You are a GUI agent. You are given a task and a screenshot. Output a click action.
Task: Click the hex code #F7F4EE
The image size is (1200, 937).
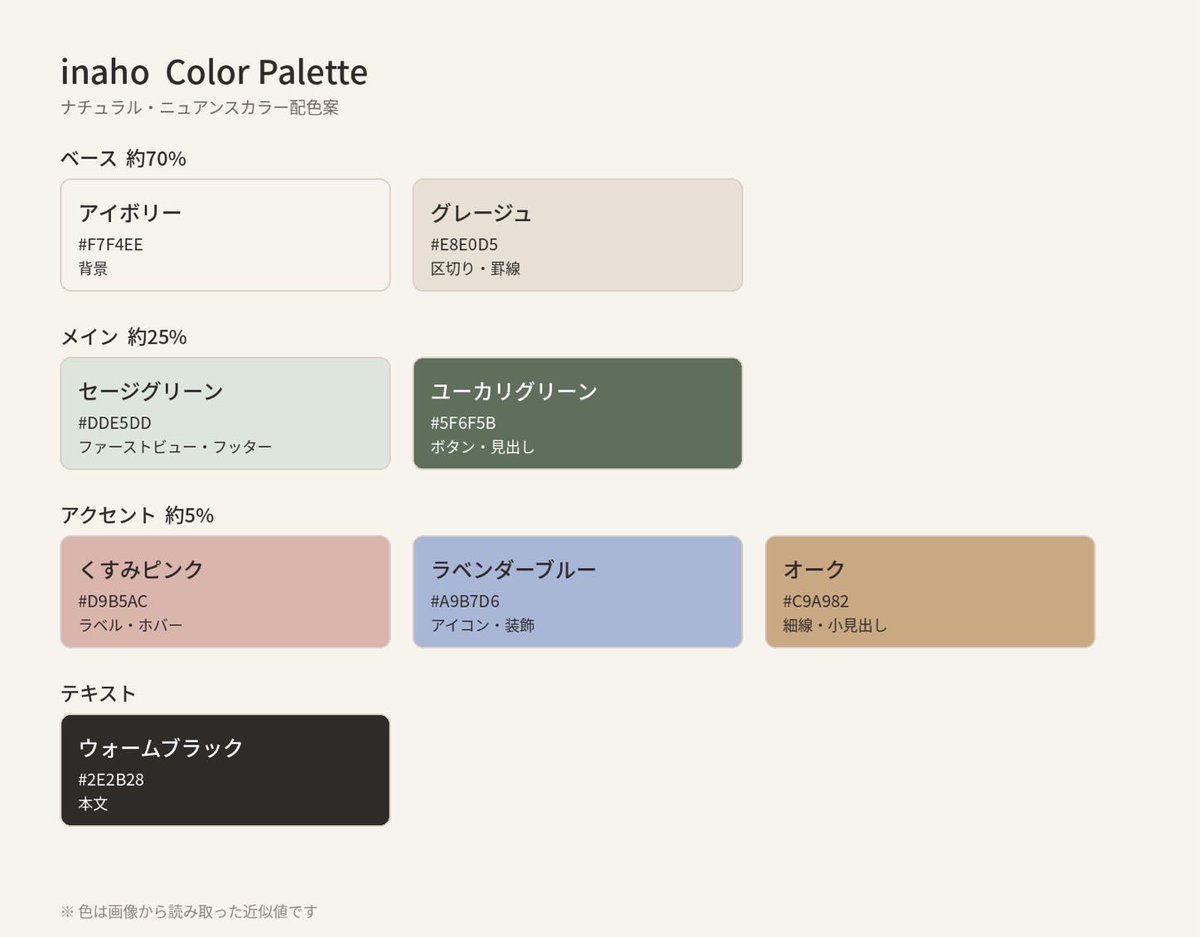pyautogui.click(x=111, y=245)
